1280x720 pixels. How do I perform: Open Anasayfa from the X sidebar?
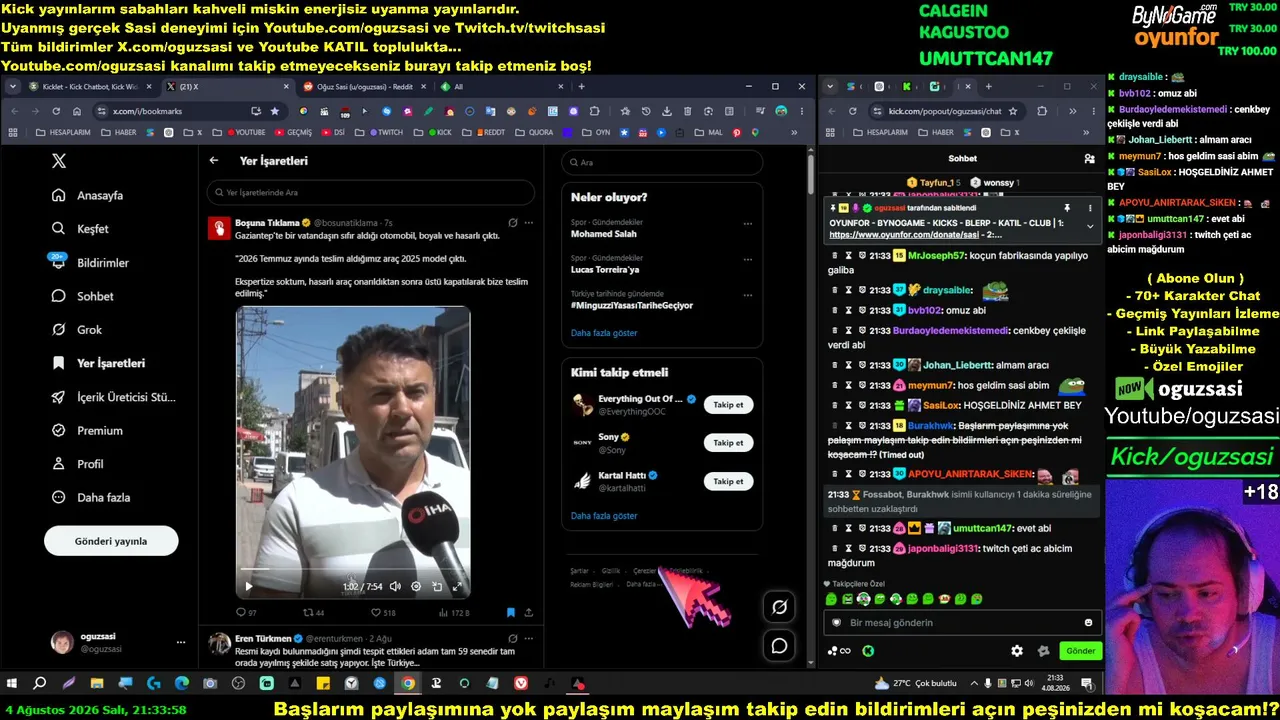88,195
